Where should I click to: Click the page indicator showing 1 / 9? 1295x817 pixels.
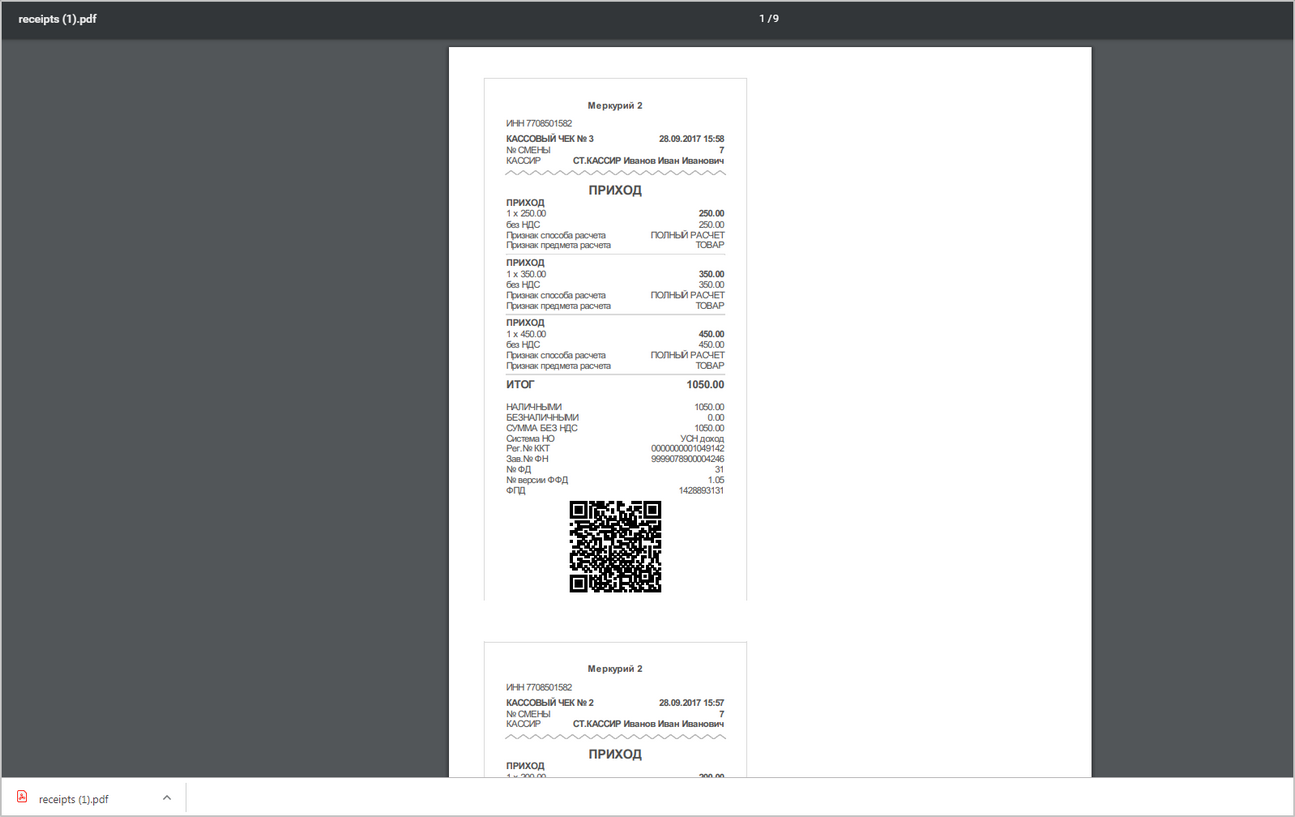768,18
